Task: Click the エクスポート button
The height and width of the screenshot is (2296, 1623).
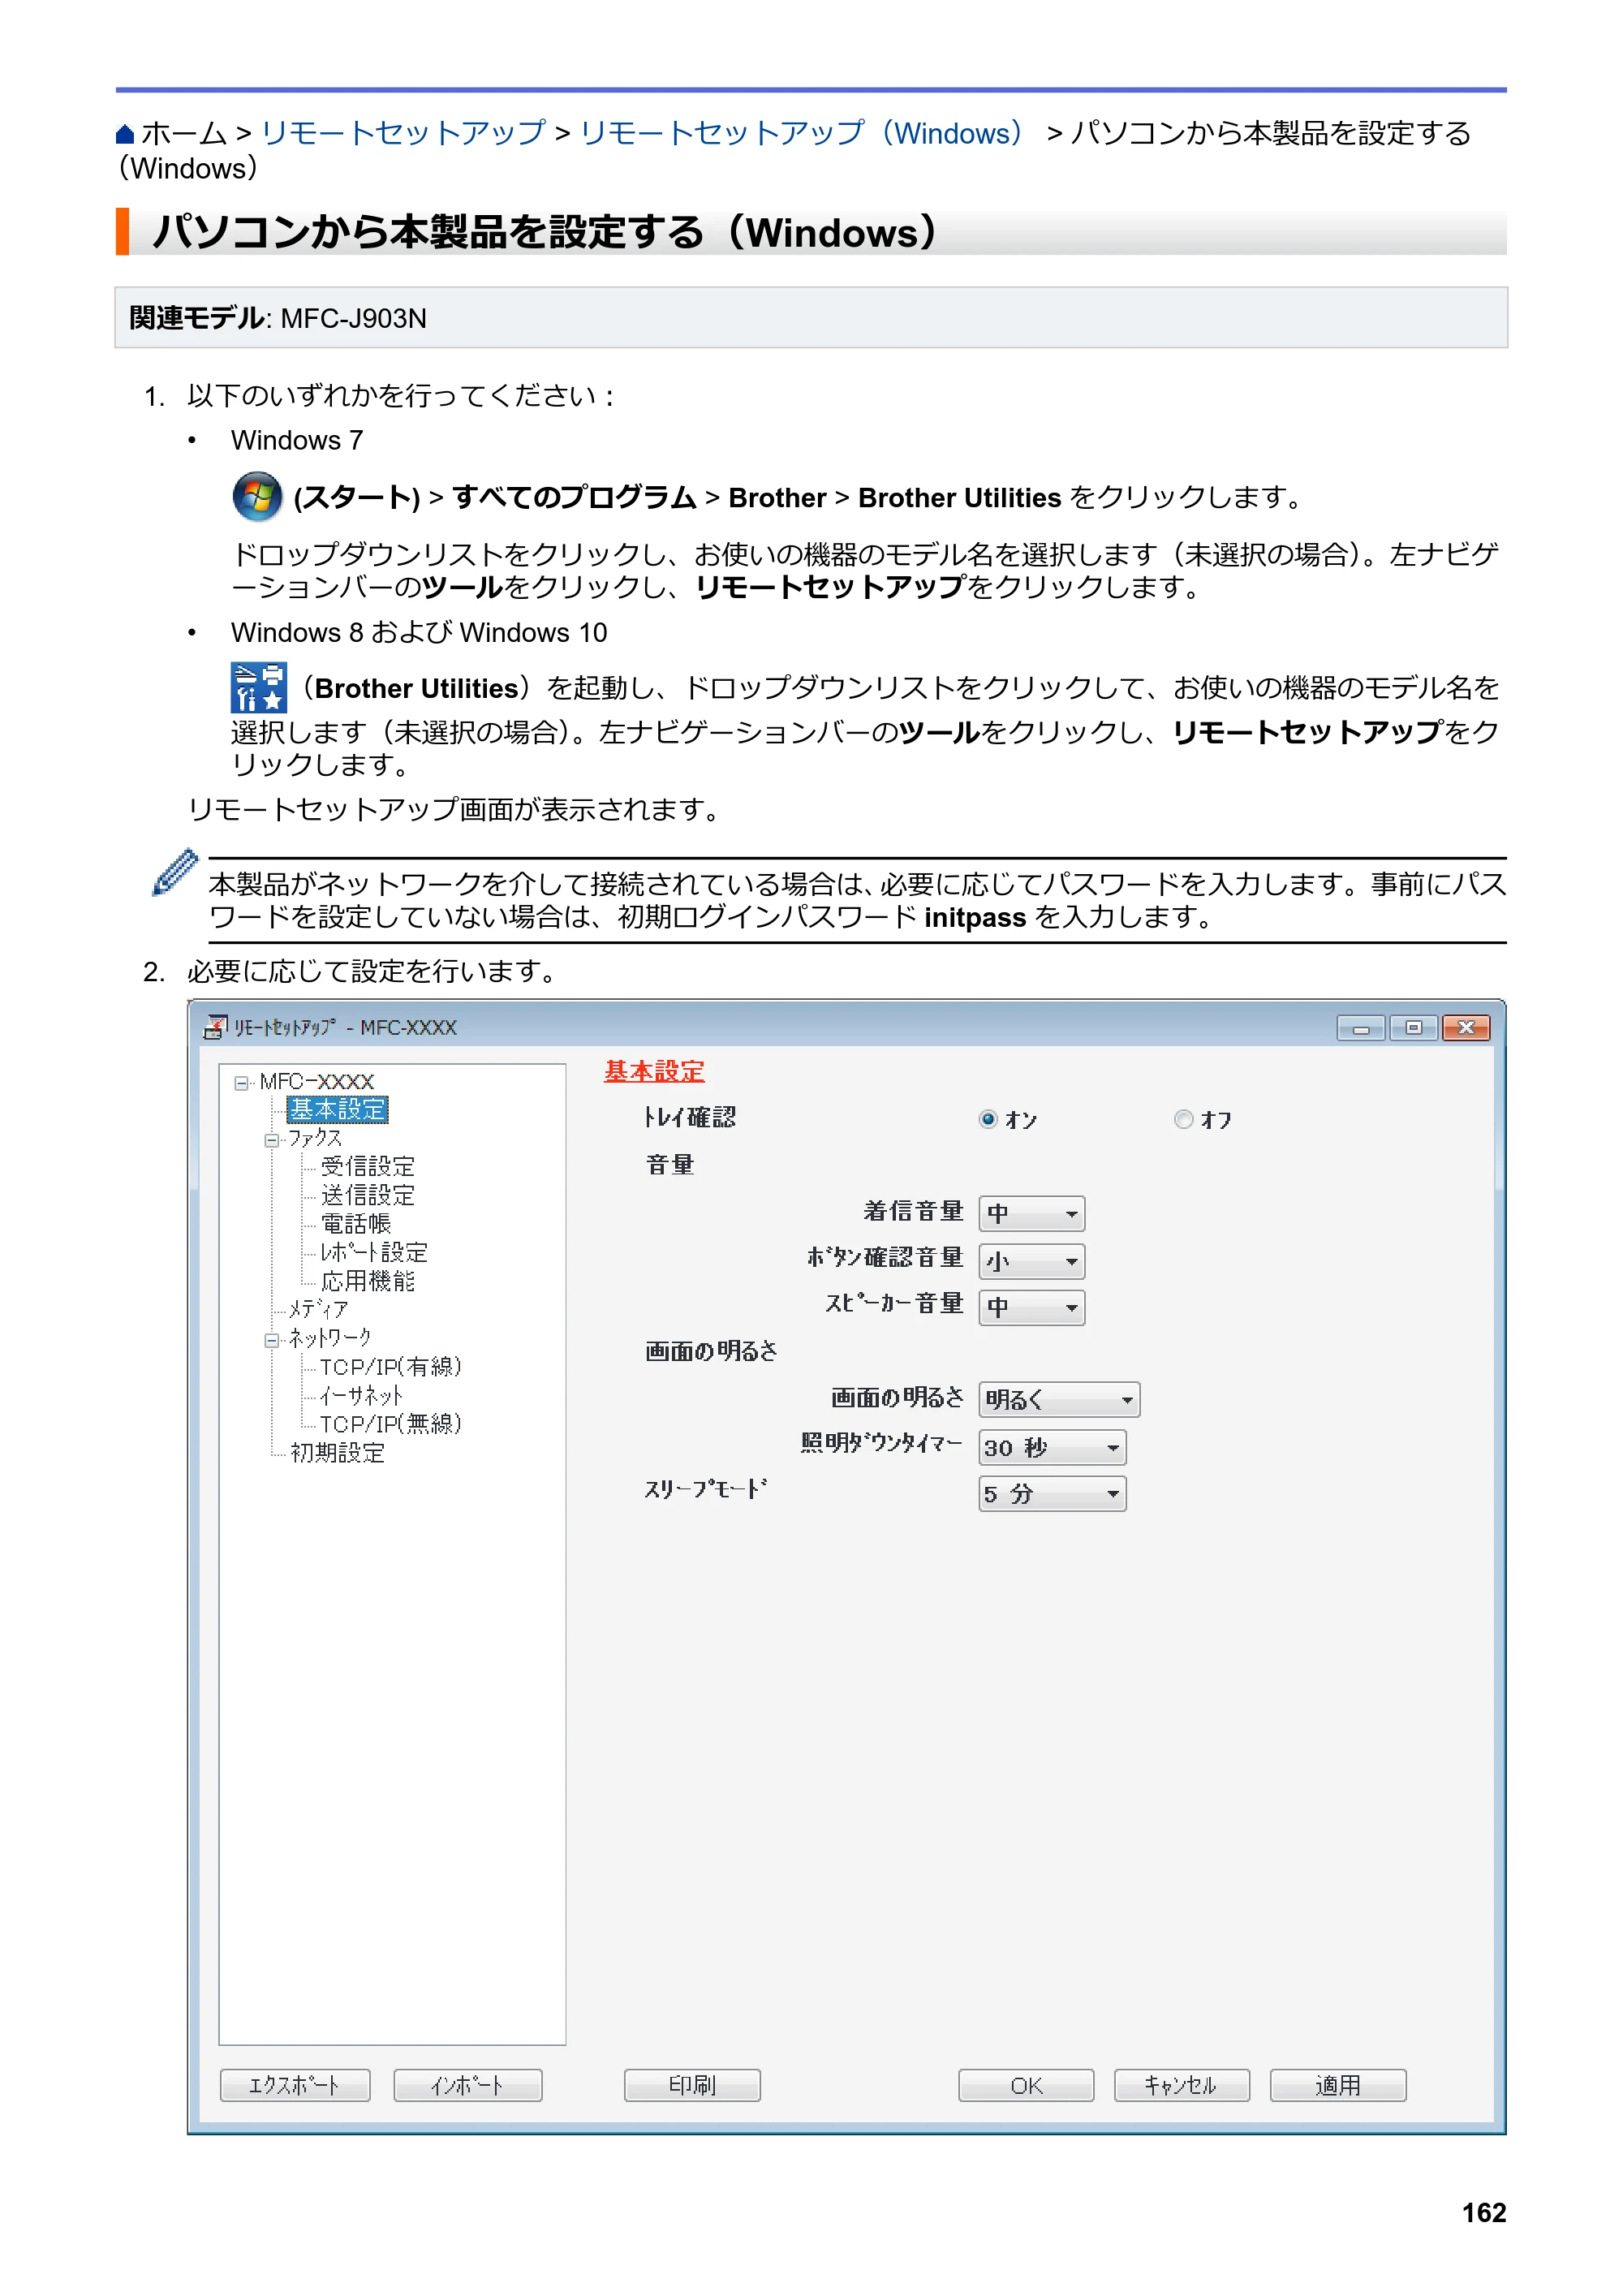Action: point(295,2085)
